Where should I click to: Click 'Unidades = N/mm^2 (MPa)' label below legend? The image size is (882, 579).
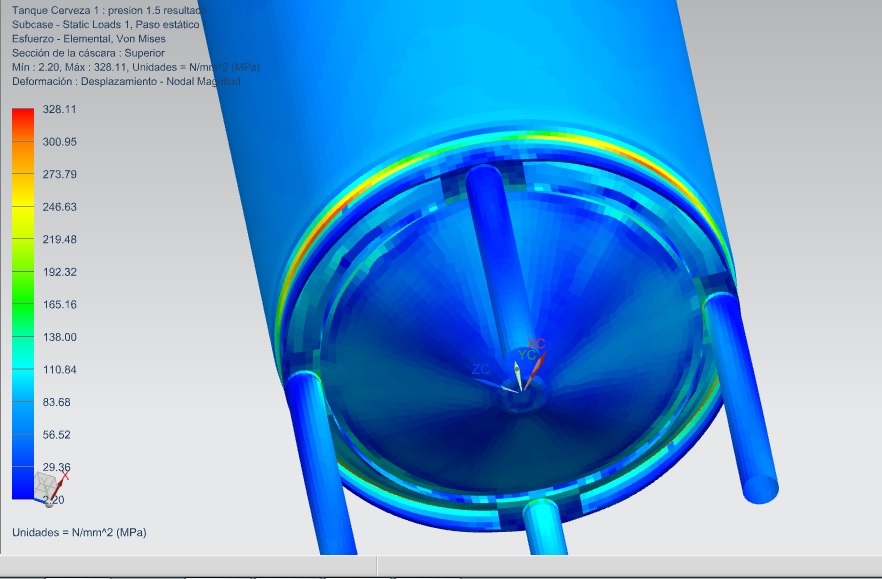79,533
